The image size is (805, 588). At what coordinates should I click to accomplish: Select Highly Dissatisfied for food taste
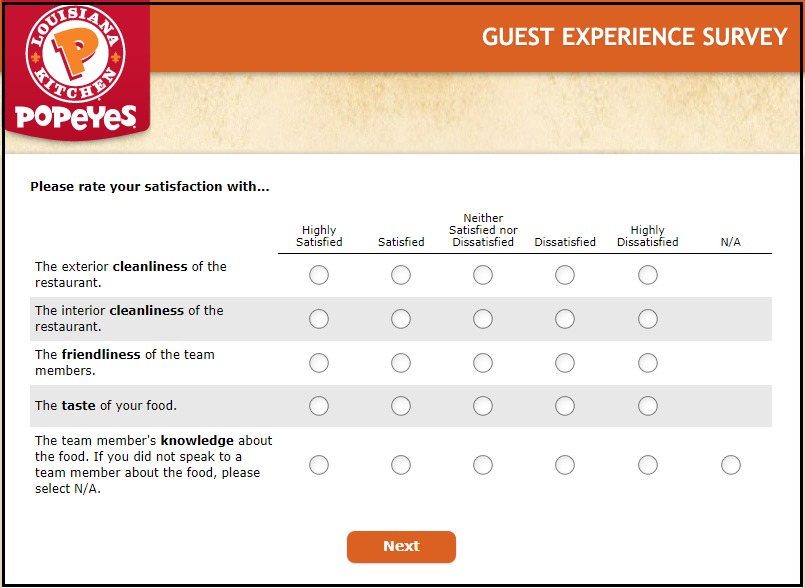click(x=647, y=407)
